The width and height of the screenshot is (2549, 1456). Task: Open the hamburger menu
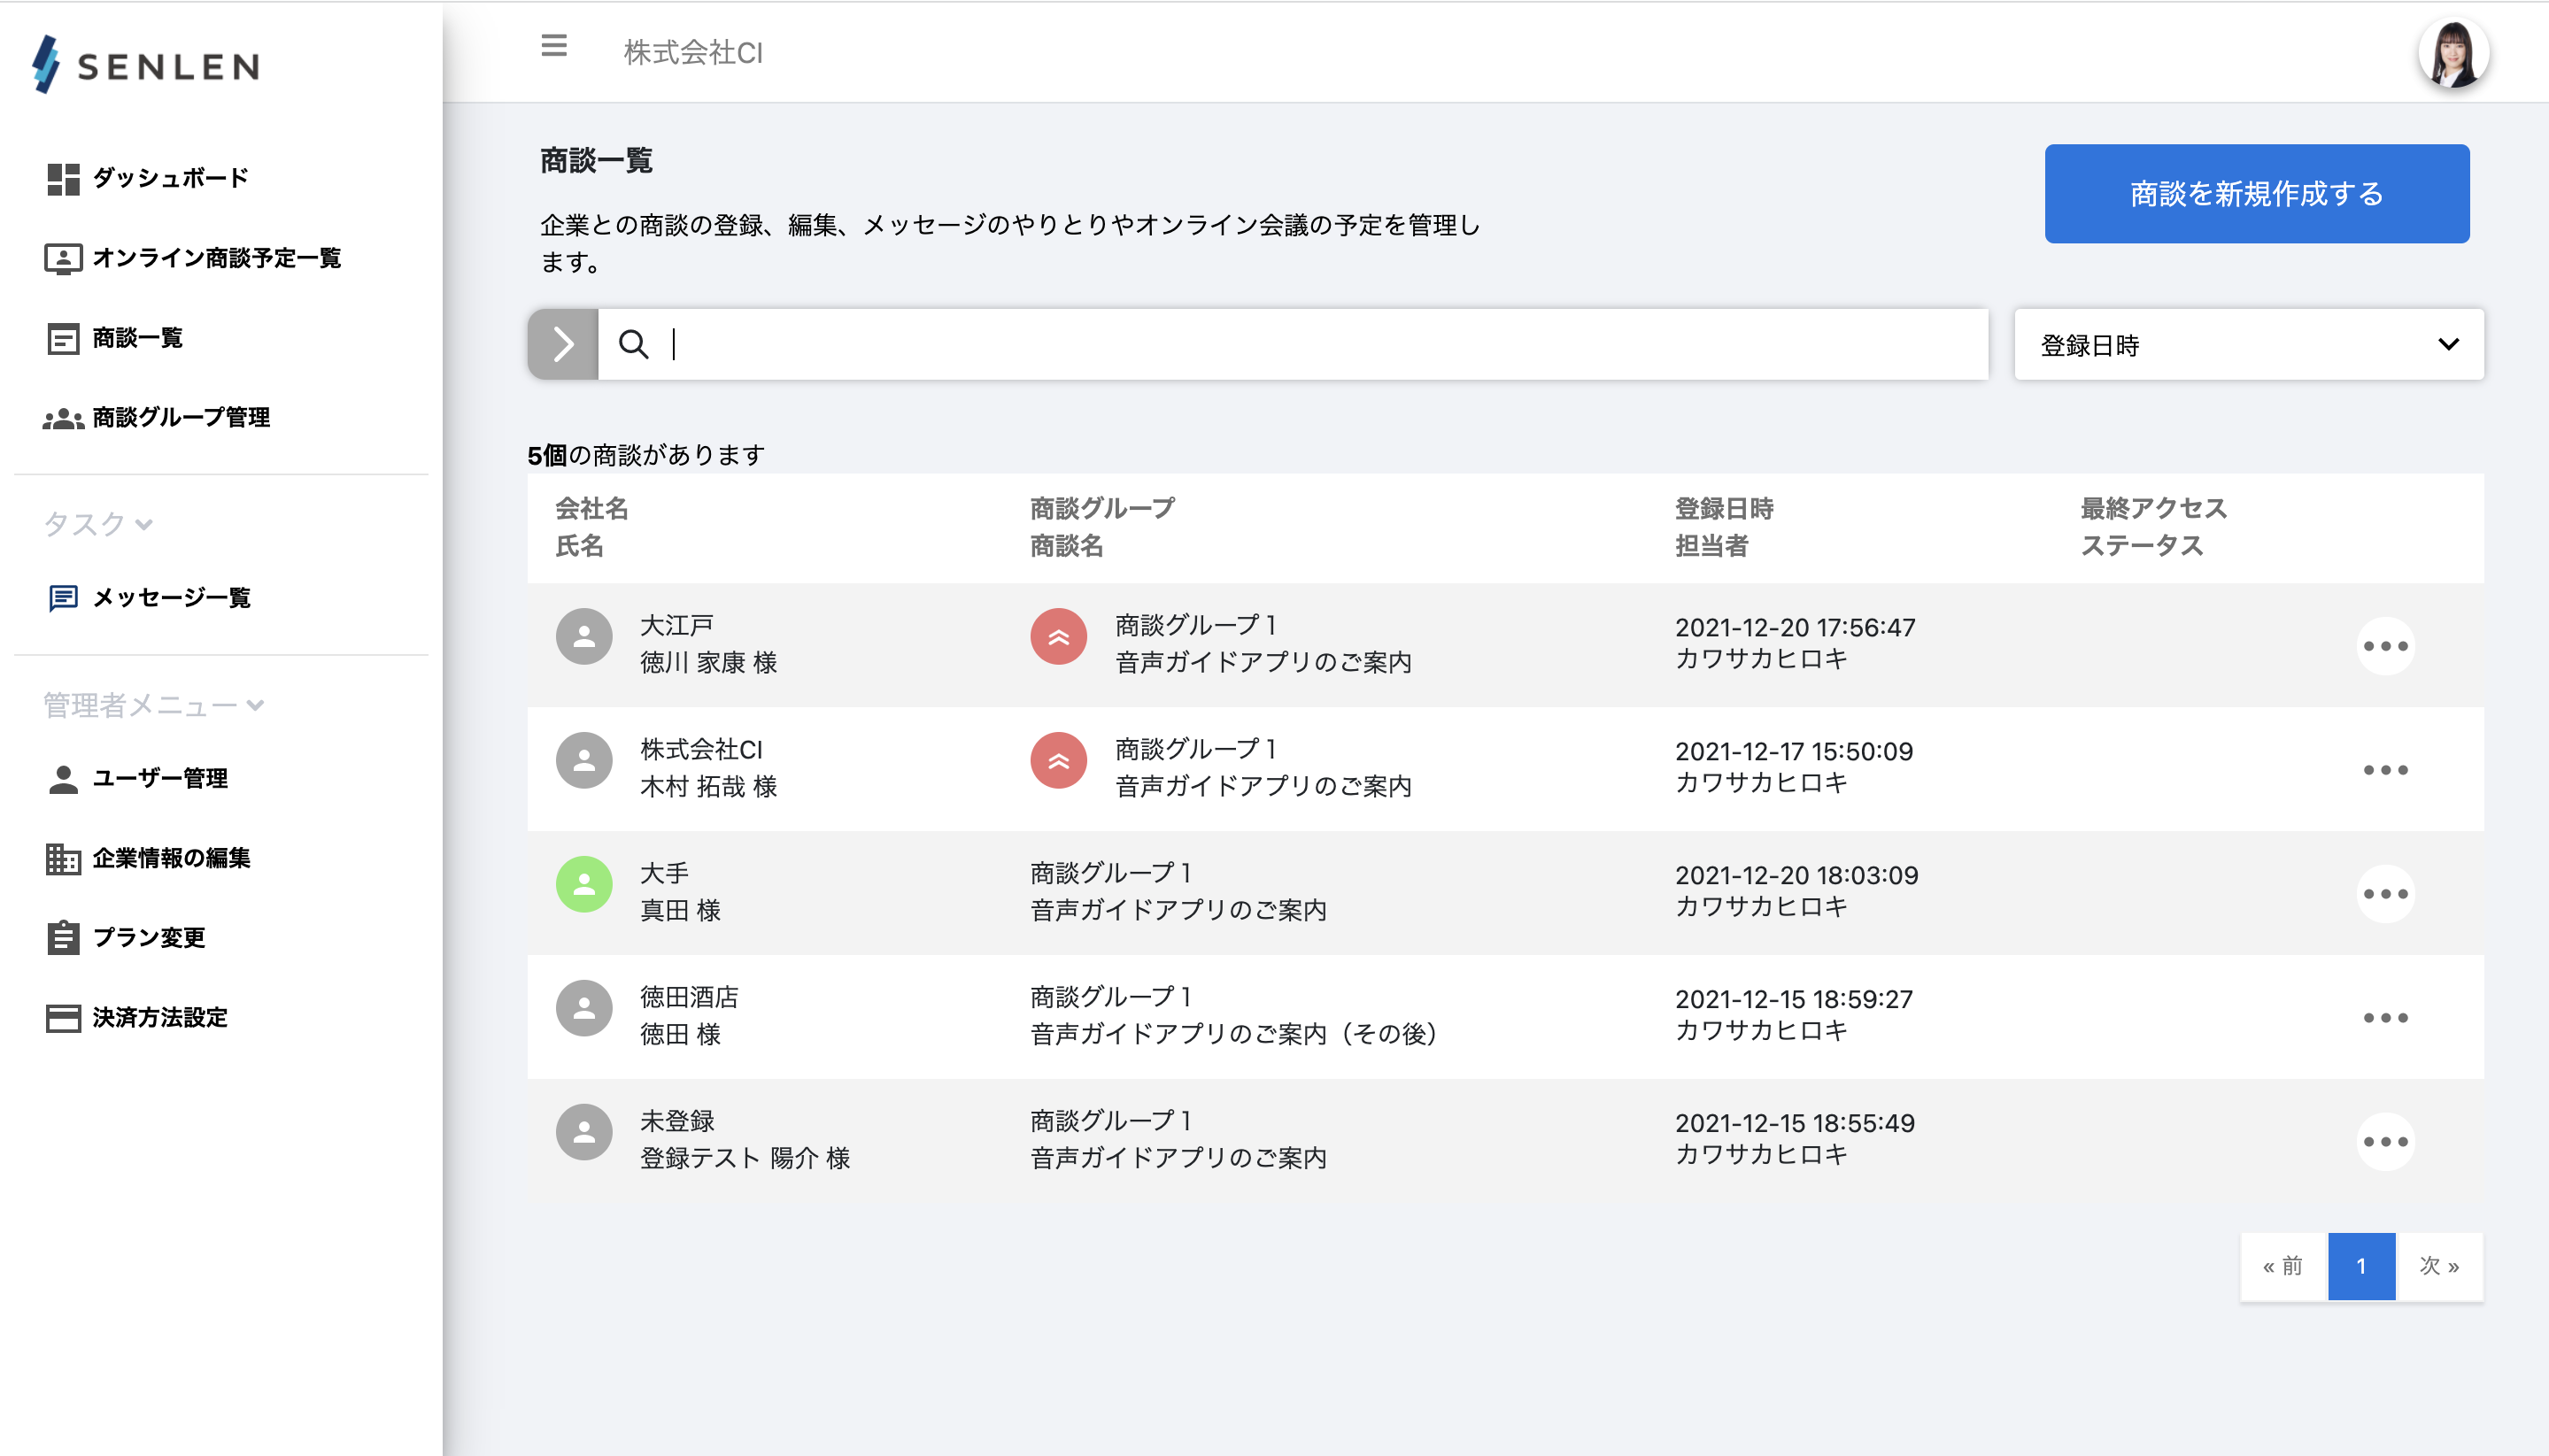(553, 46)
